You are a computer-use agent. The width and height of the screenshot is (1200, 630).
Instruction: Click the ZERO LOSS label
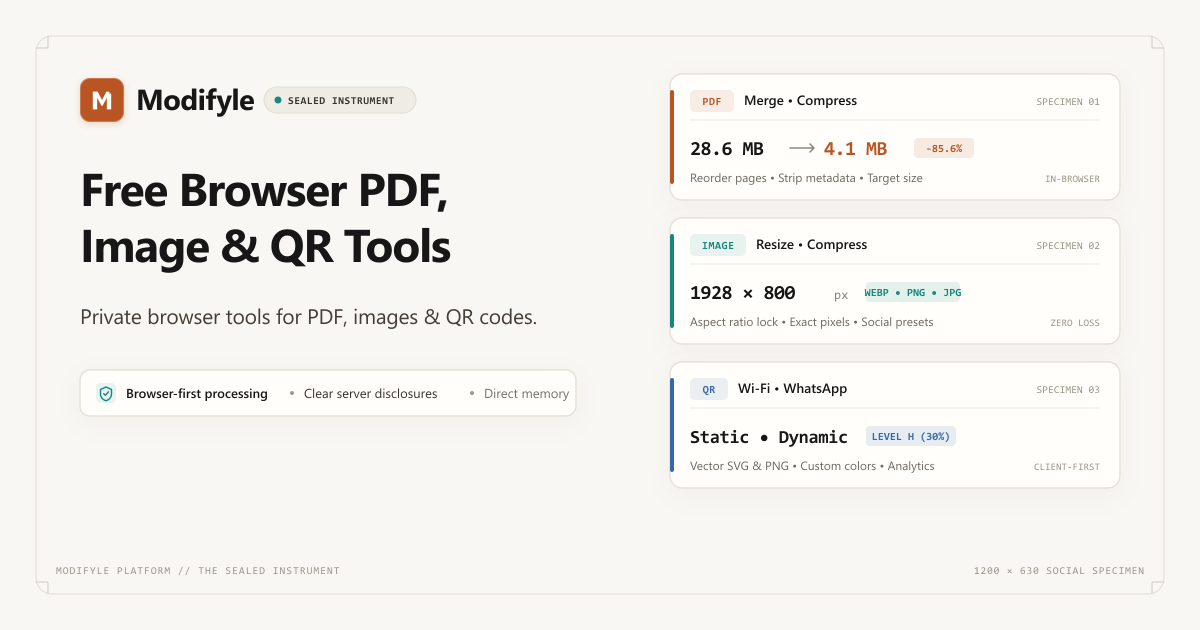tap(1075, 323)
